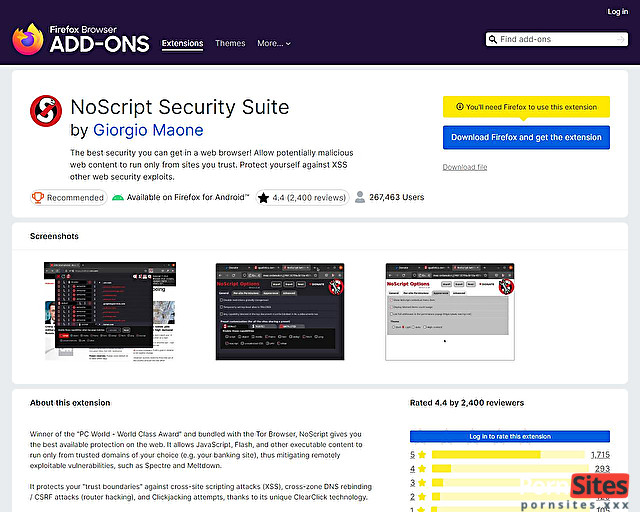Viewport: 640px width, 512px height.
Task: Click the Android availability icon
Action: click(118, 198)
